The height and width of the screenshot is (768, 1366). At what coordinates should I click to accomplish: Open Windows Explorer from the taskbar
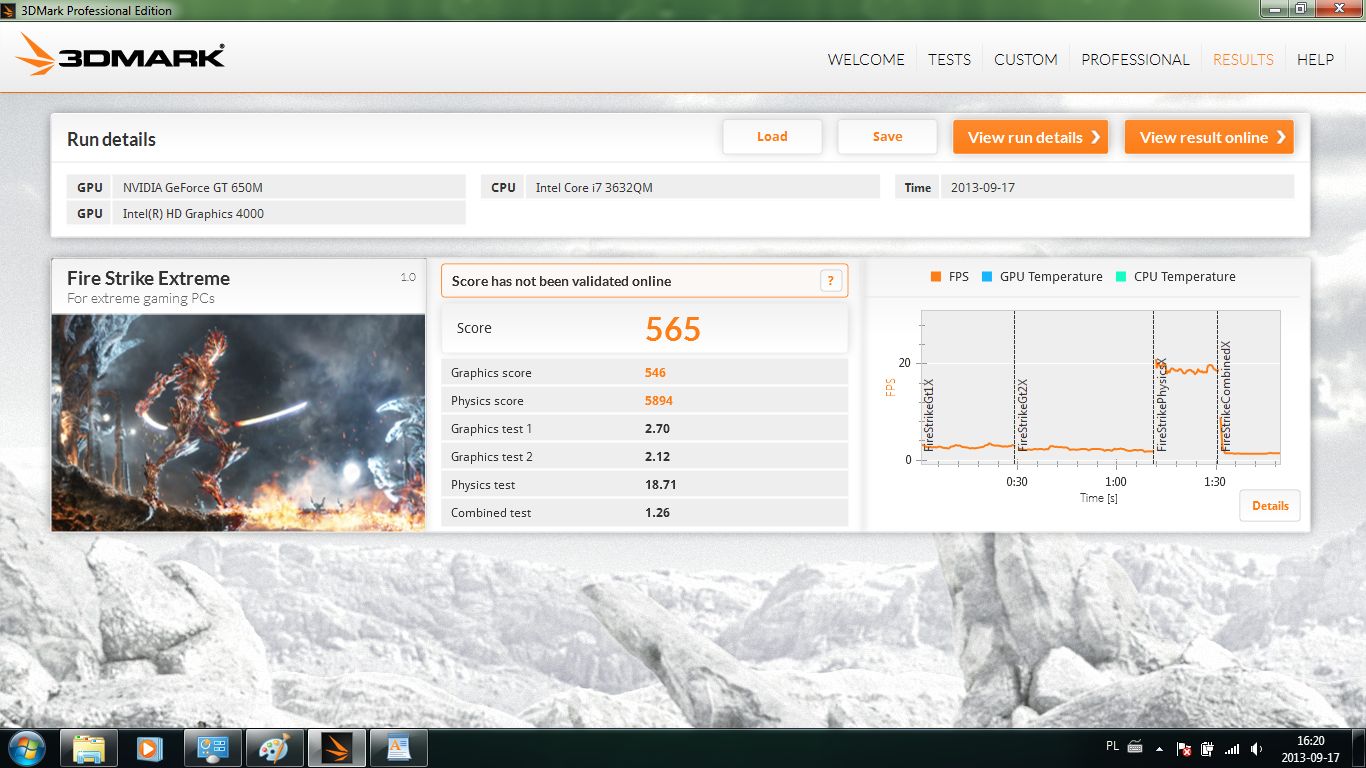[89, 748]
